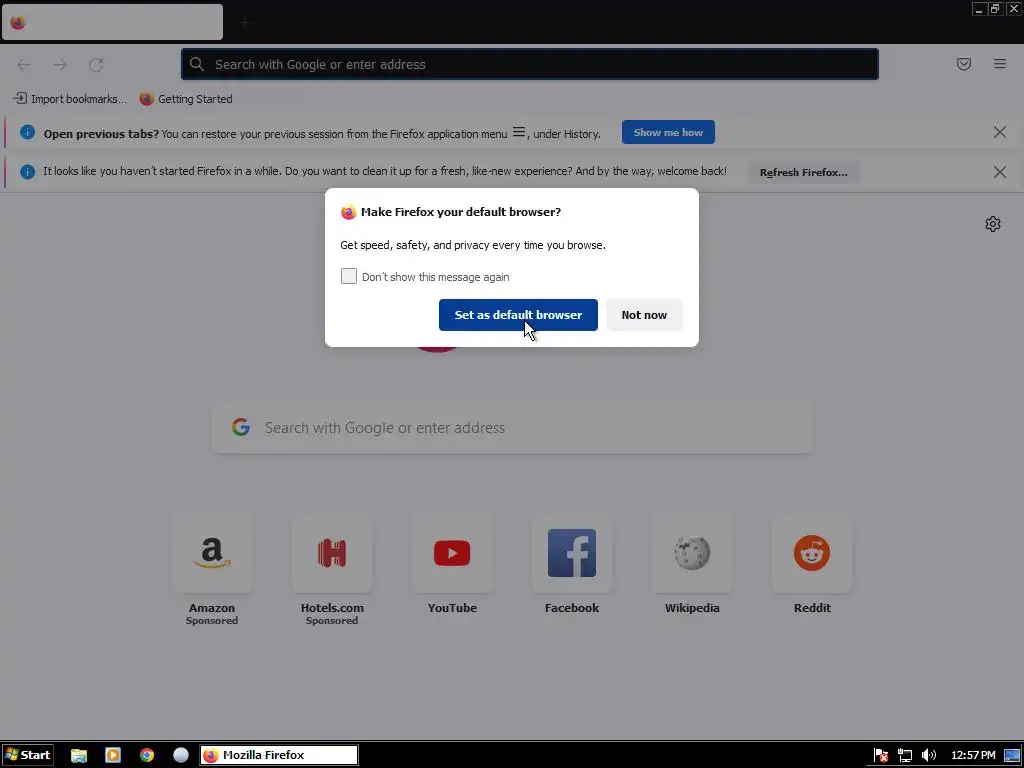This screenshot has width=1024, height=768.
Task: Open the Save to Pocket icon
Action: (964, 64)
